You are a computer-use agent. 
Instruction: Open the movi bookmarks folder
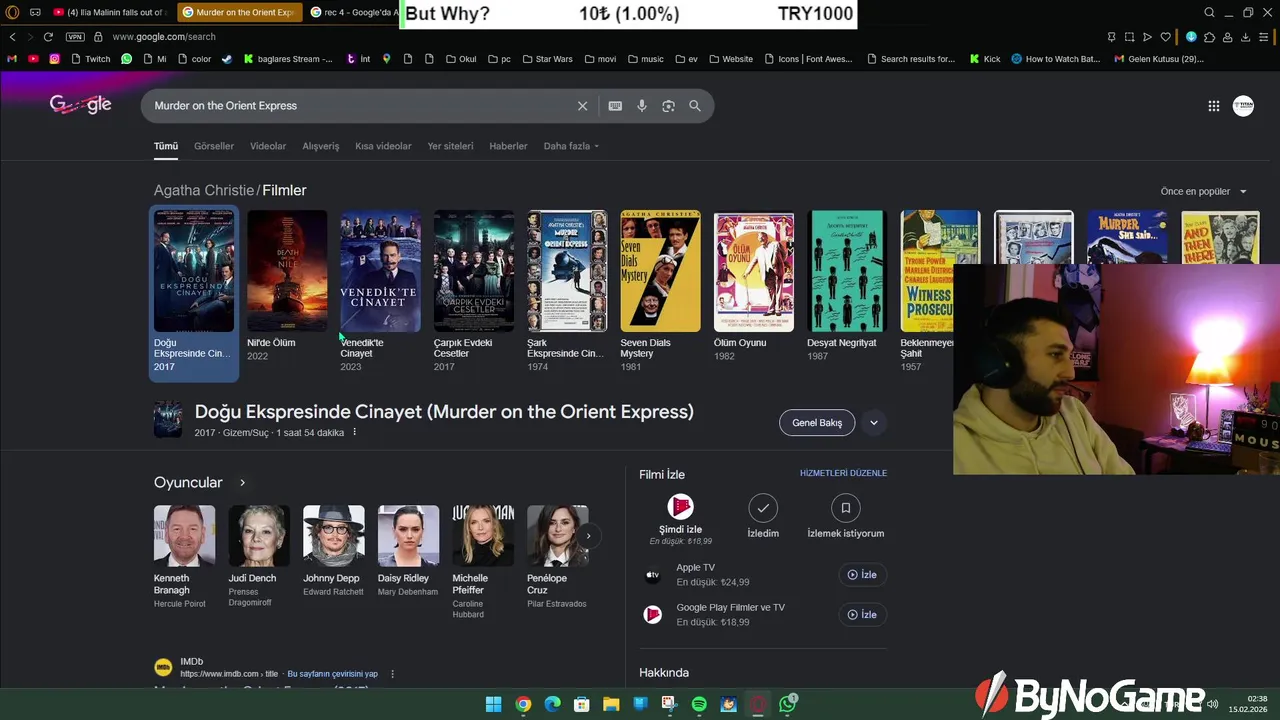click(x=600, y=59)
